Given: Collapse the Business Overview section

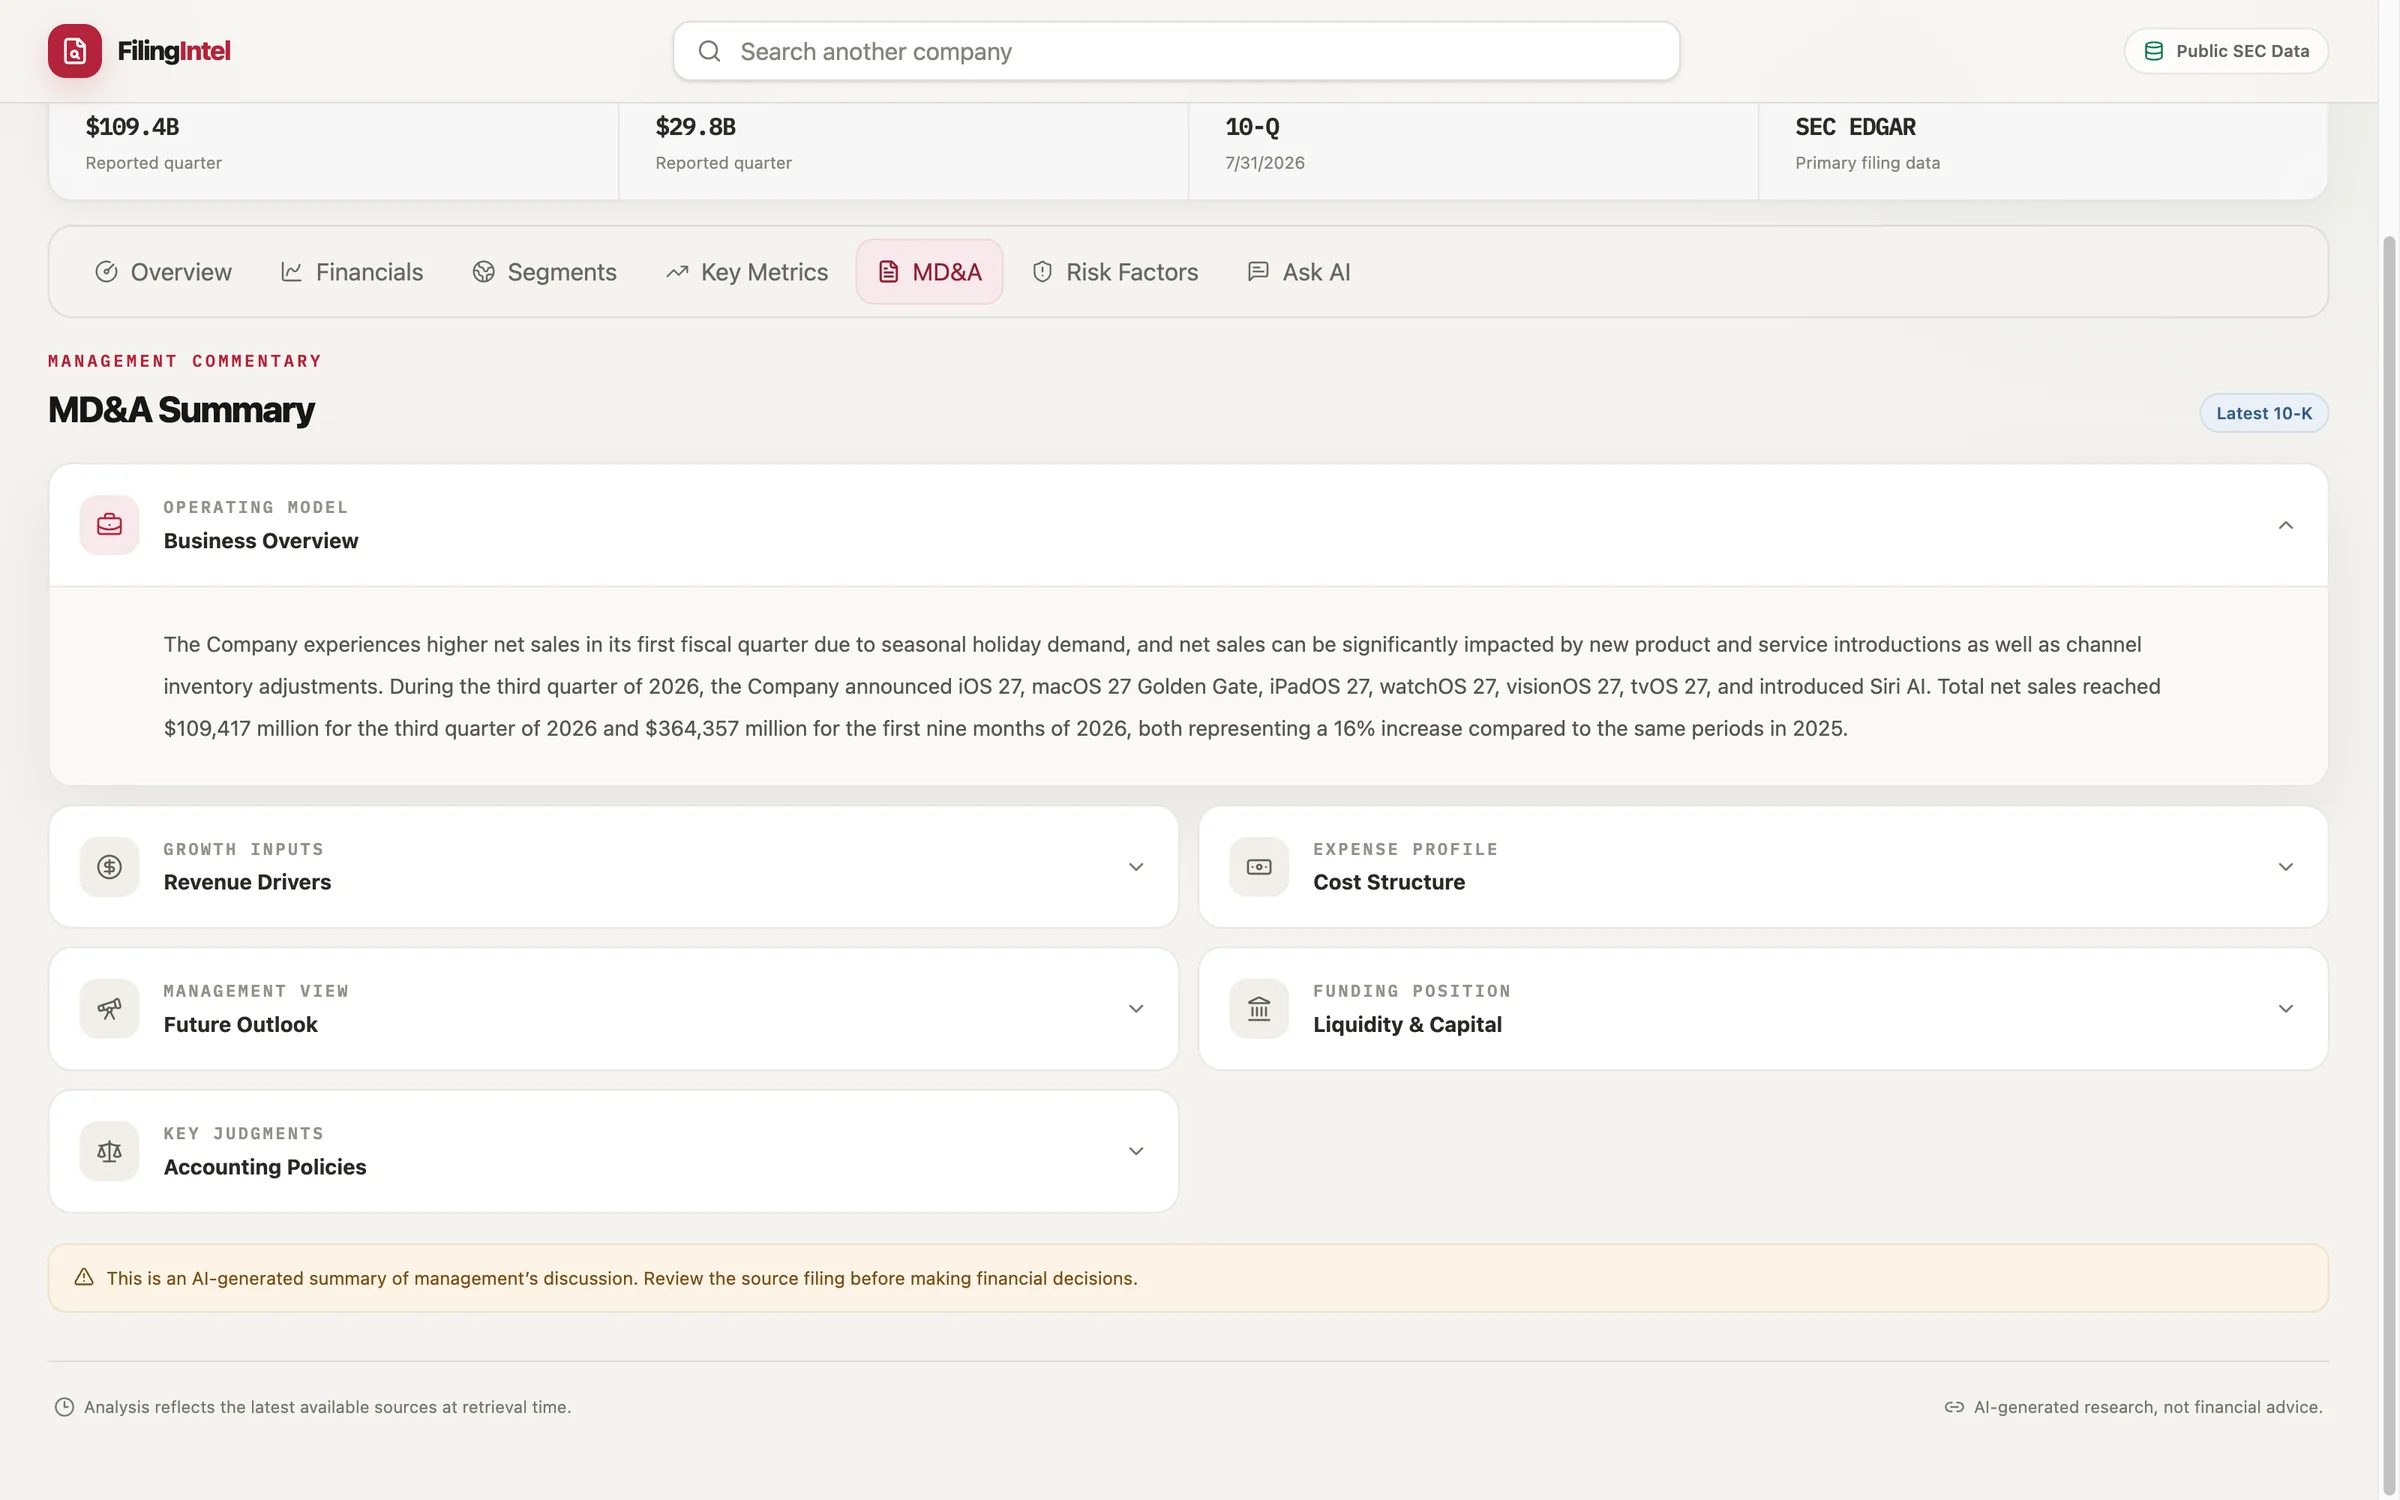Looking at the screenshot, I should [2285, 525].
